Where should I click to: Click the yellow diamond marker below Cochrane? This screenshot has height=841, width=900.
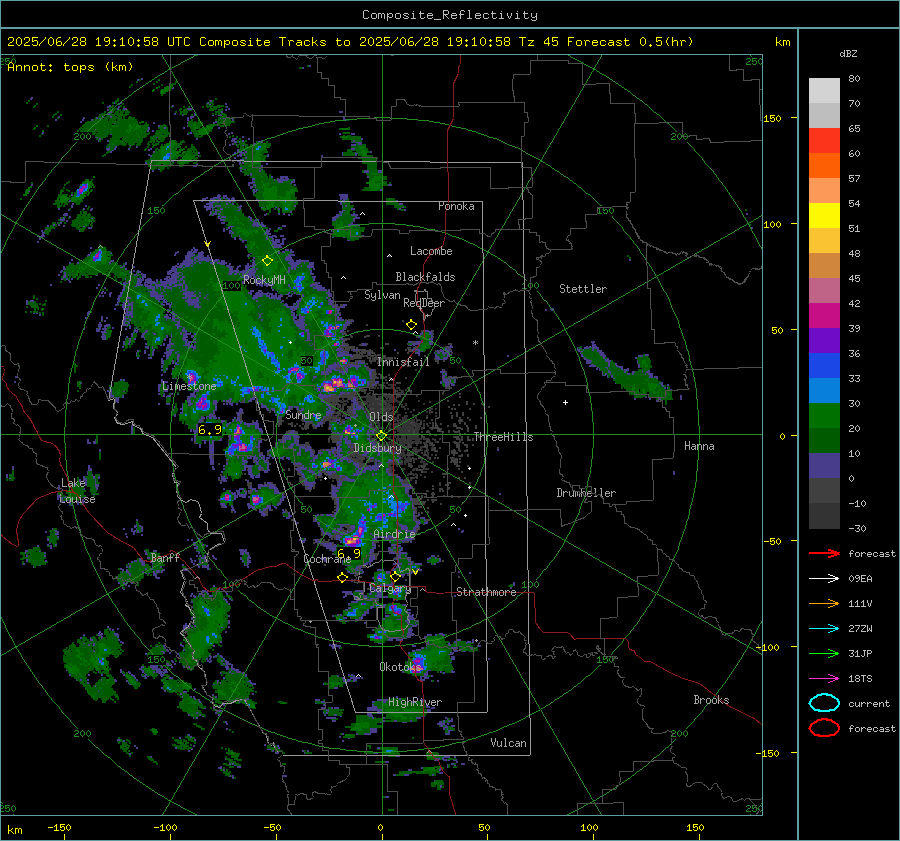(x=343, y=578)
